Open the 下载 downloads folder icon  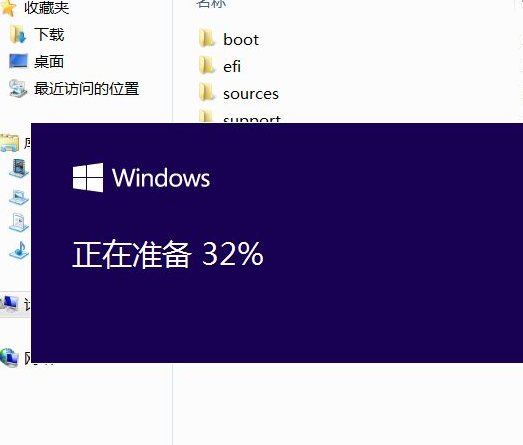(18, 34)
